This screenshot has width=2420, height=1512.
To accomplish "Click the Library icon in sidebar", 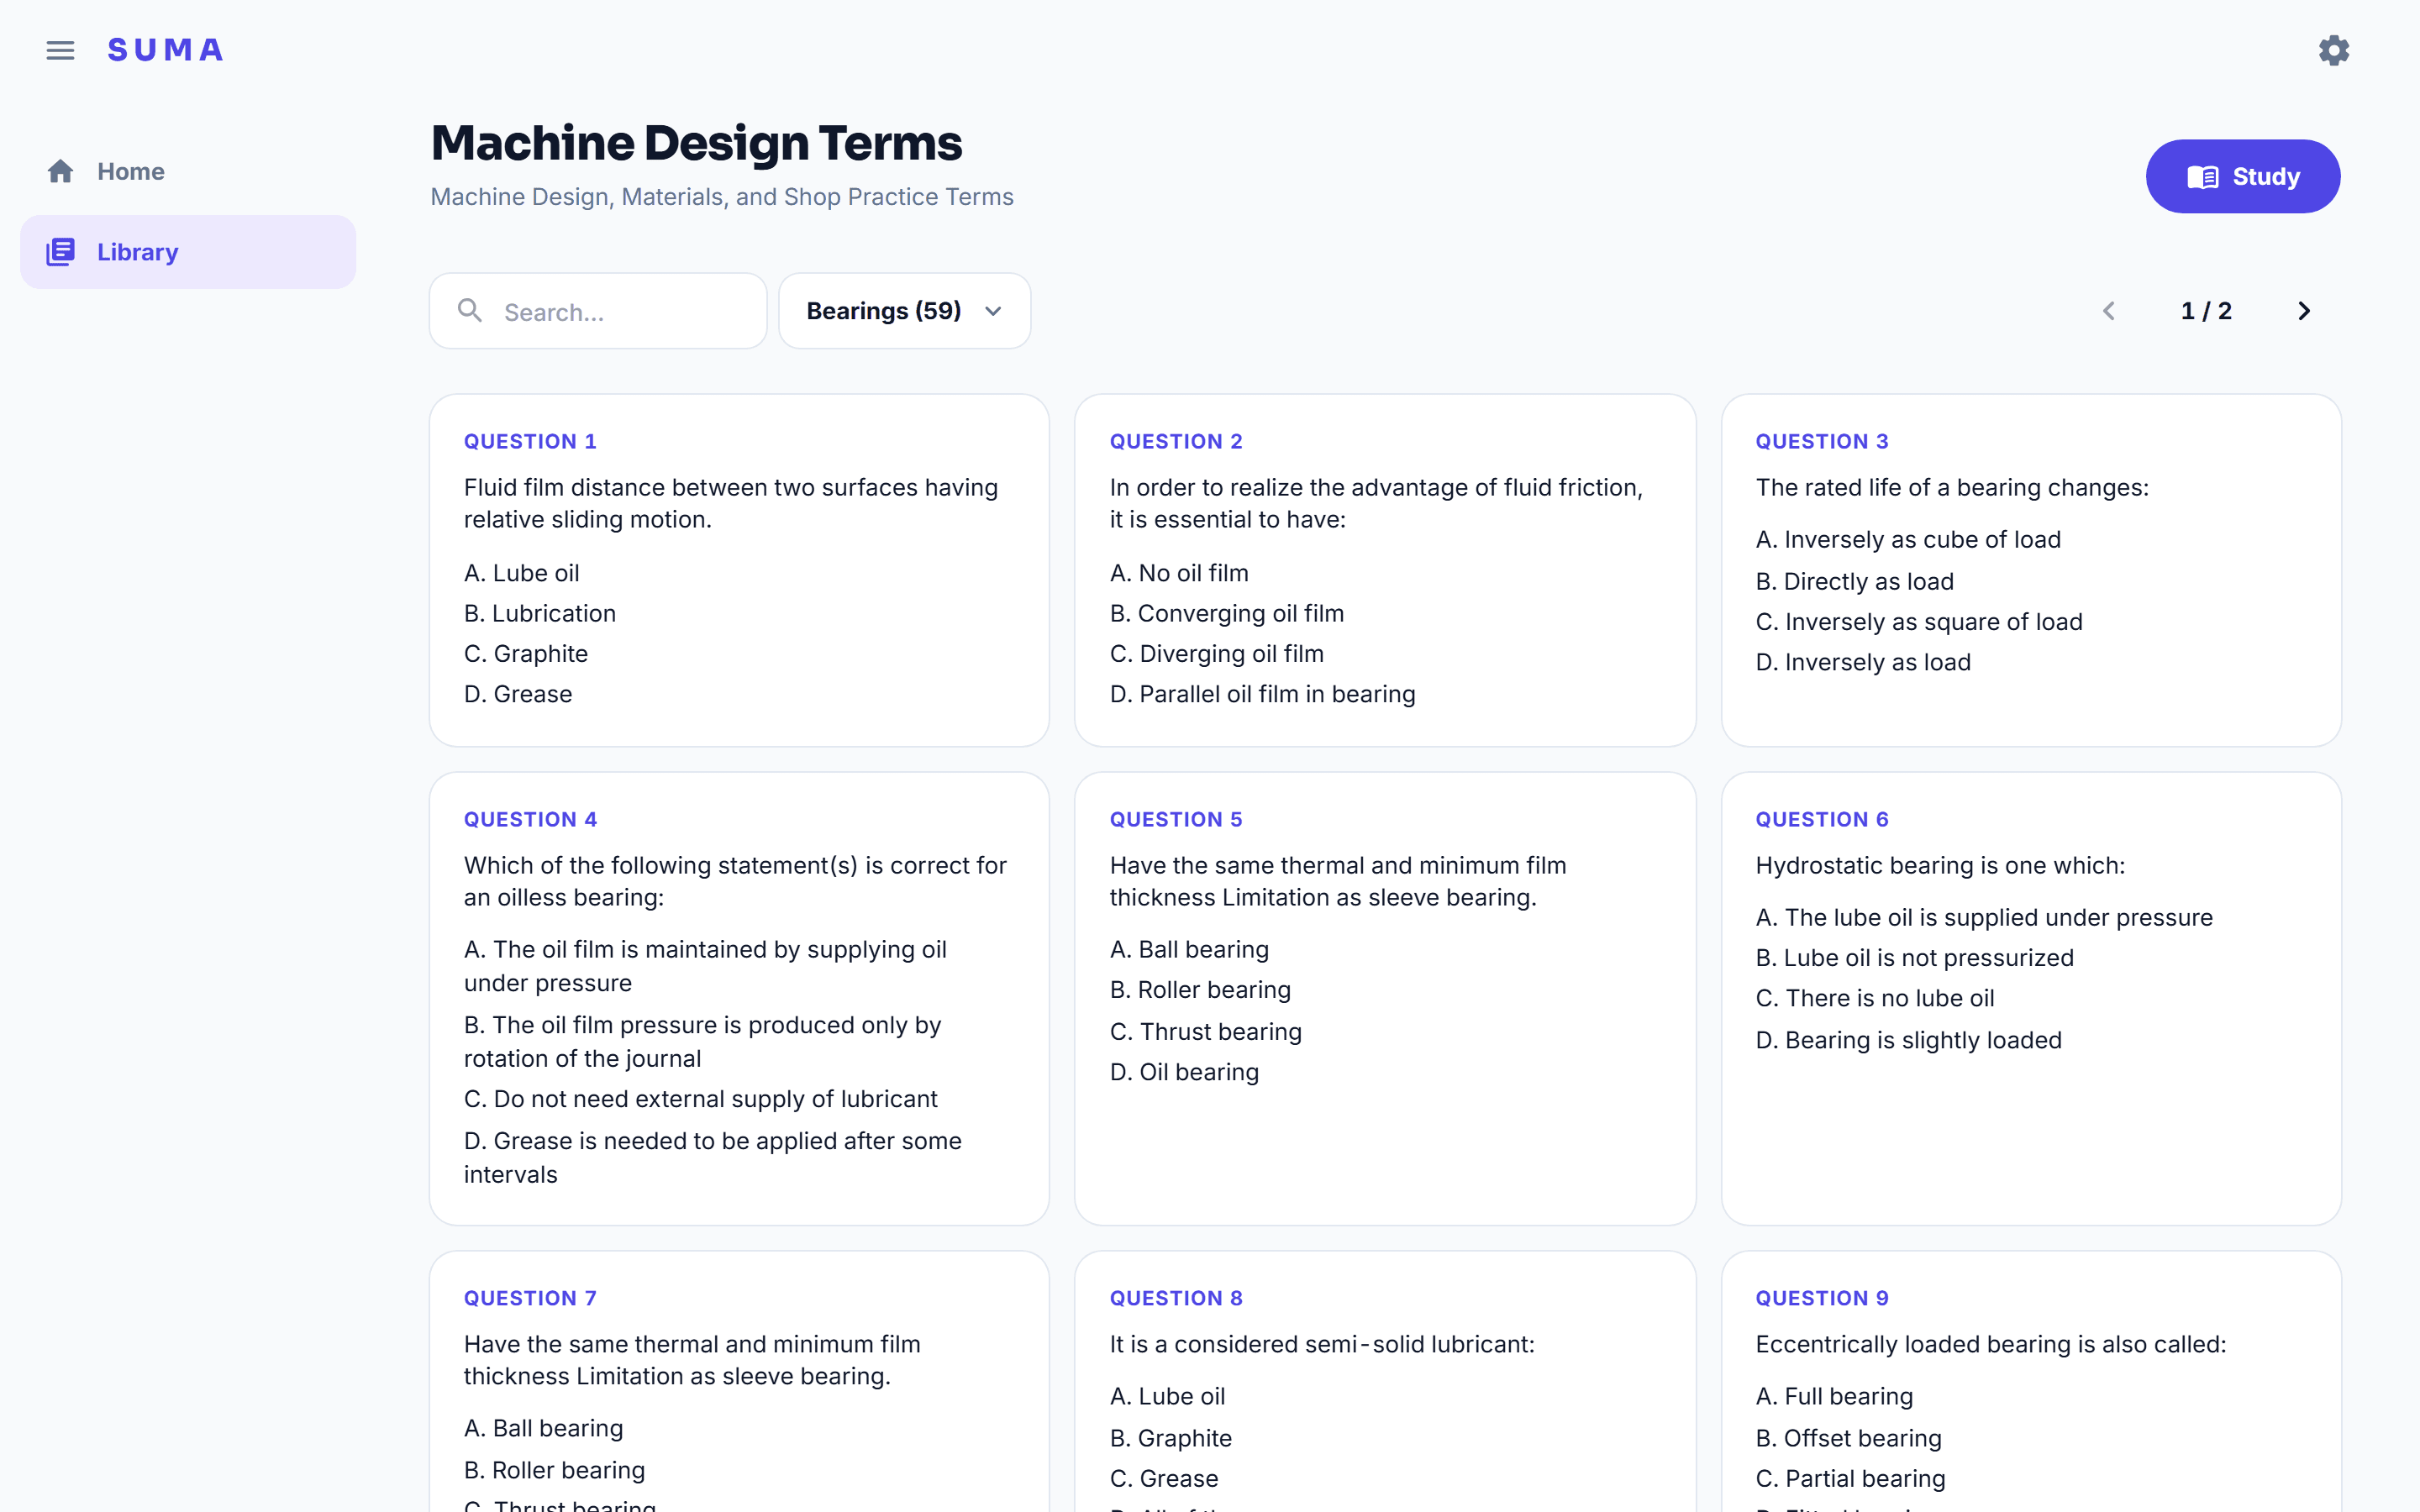I will pos(60,252).
